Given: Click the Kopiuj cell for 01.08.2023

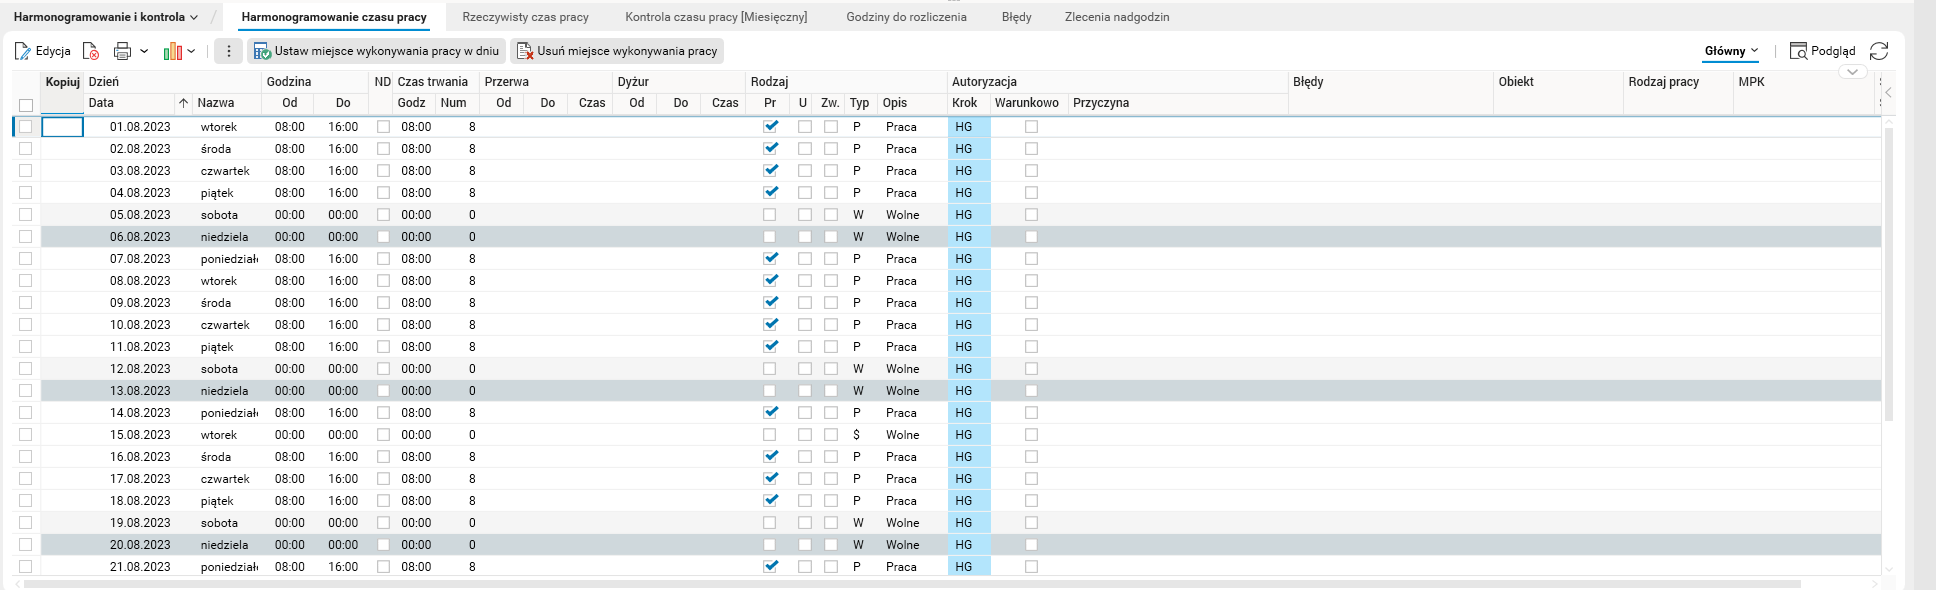Looking at the screenshot, I should (62, 127).
